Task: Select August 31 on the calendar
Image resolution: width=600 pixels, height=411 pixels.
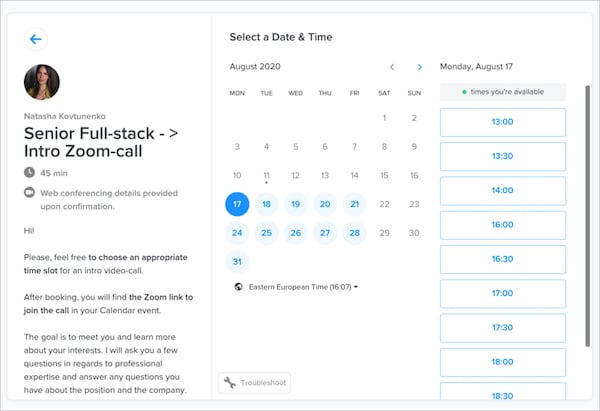Action: click(x=237, y=262)
